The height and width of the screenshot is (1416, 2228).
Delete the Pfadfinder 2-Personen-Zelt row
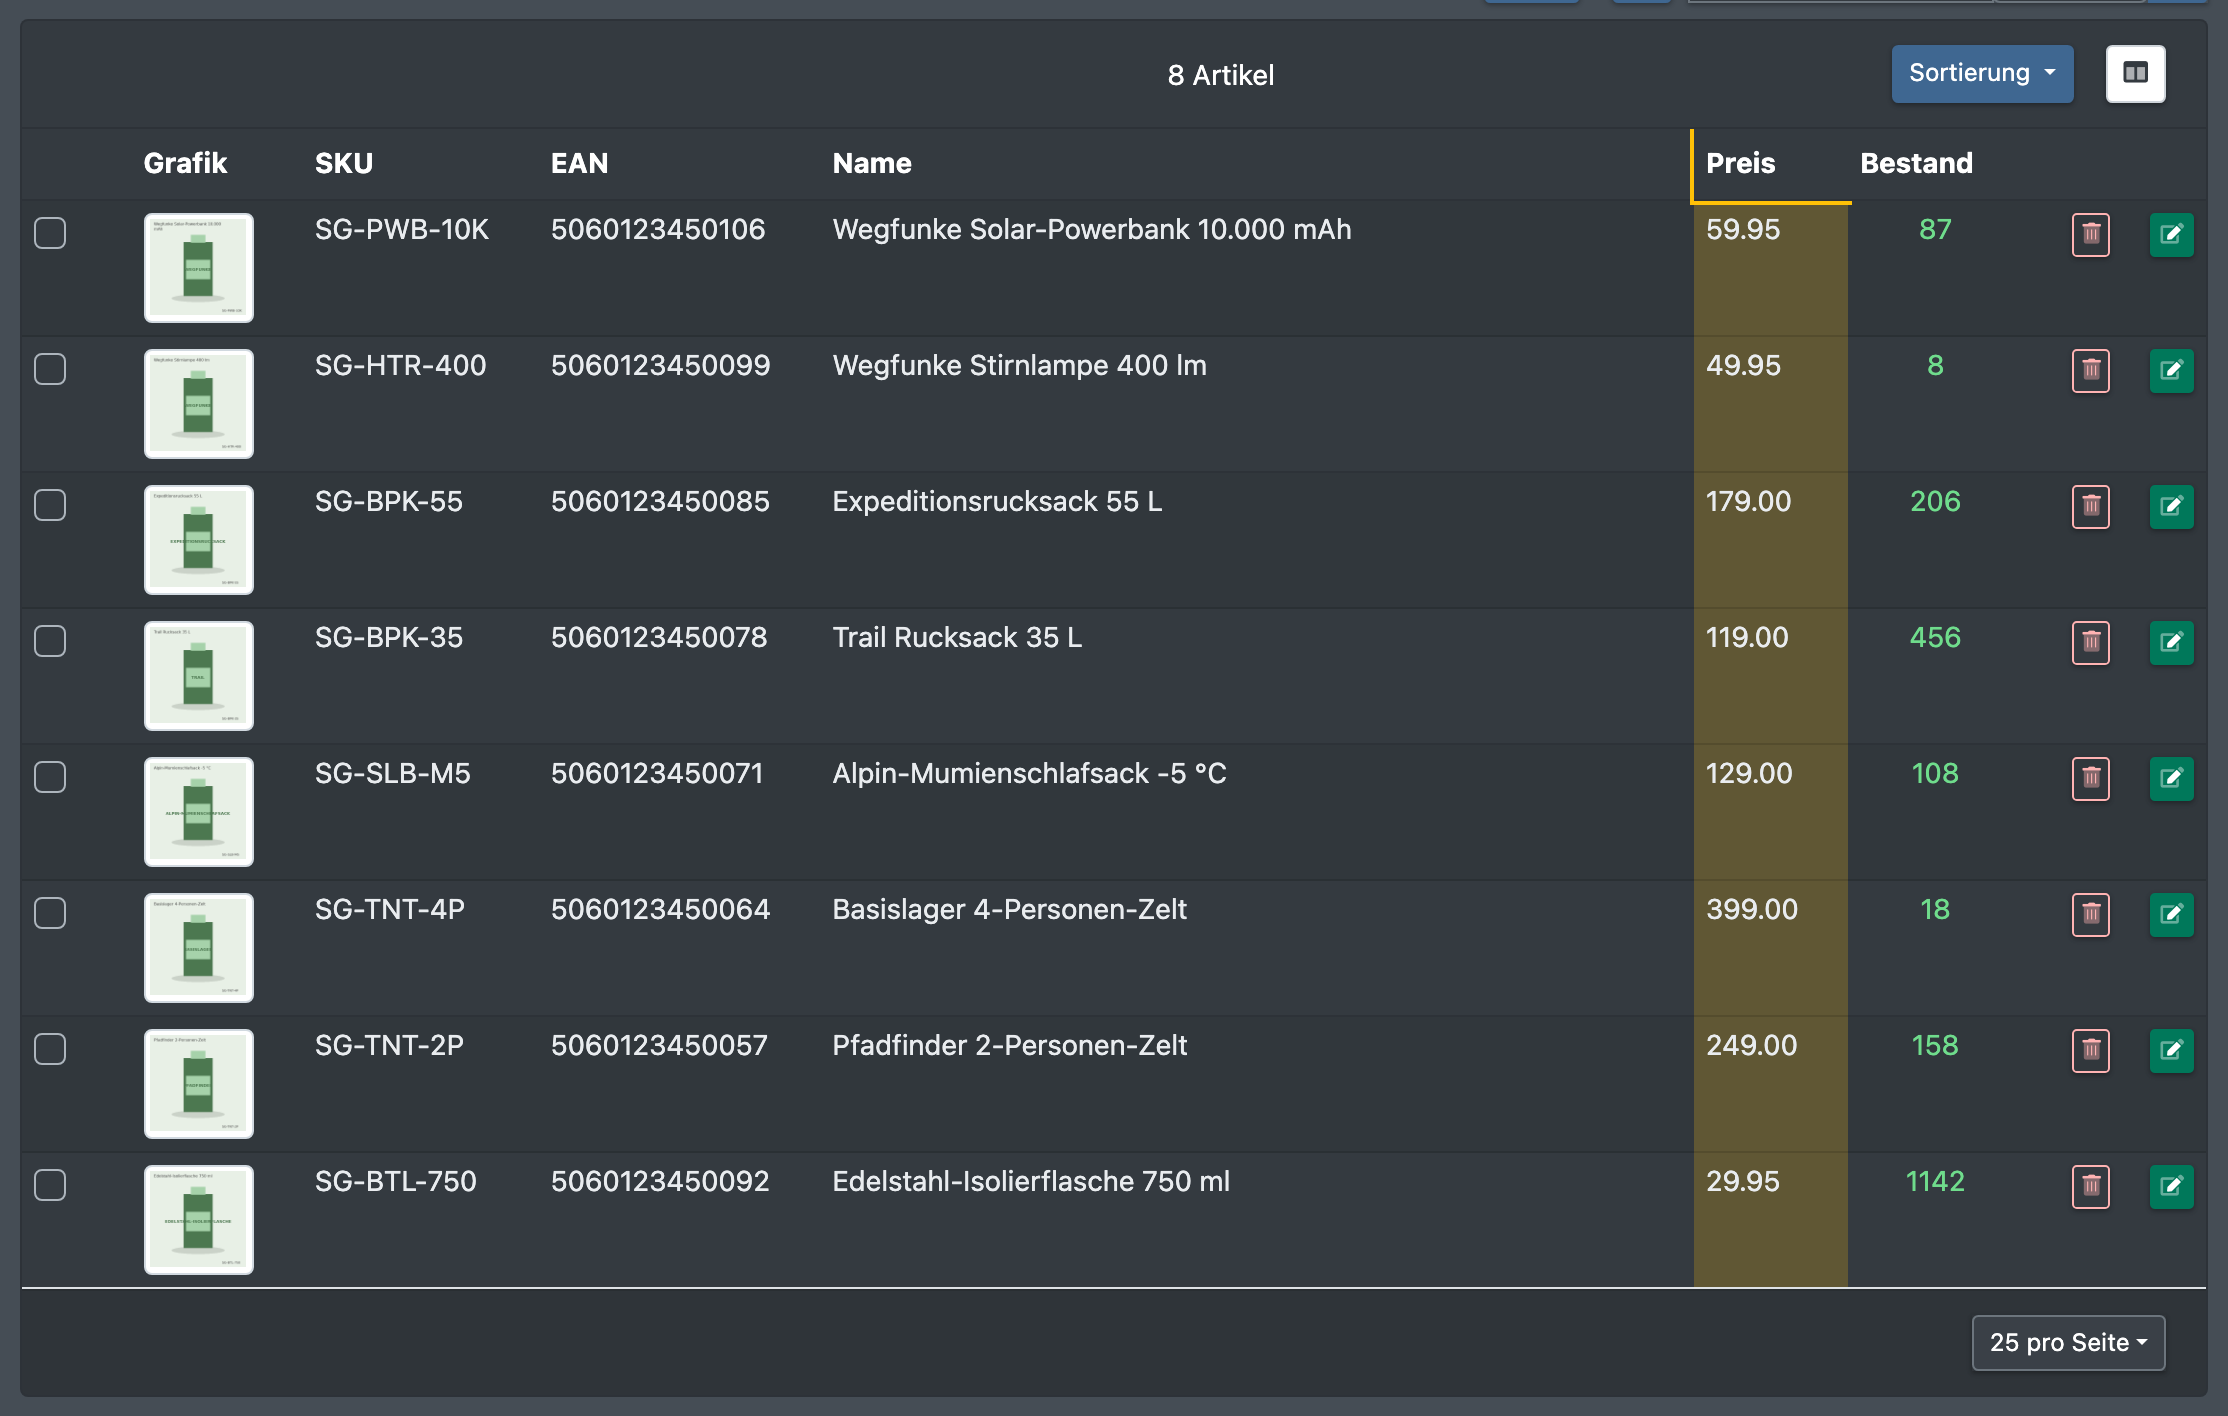pos(2090,1051)
